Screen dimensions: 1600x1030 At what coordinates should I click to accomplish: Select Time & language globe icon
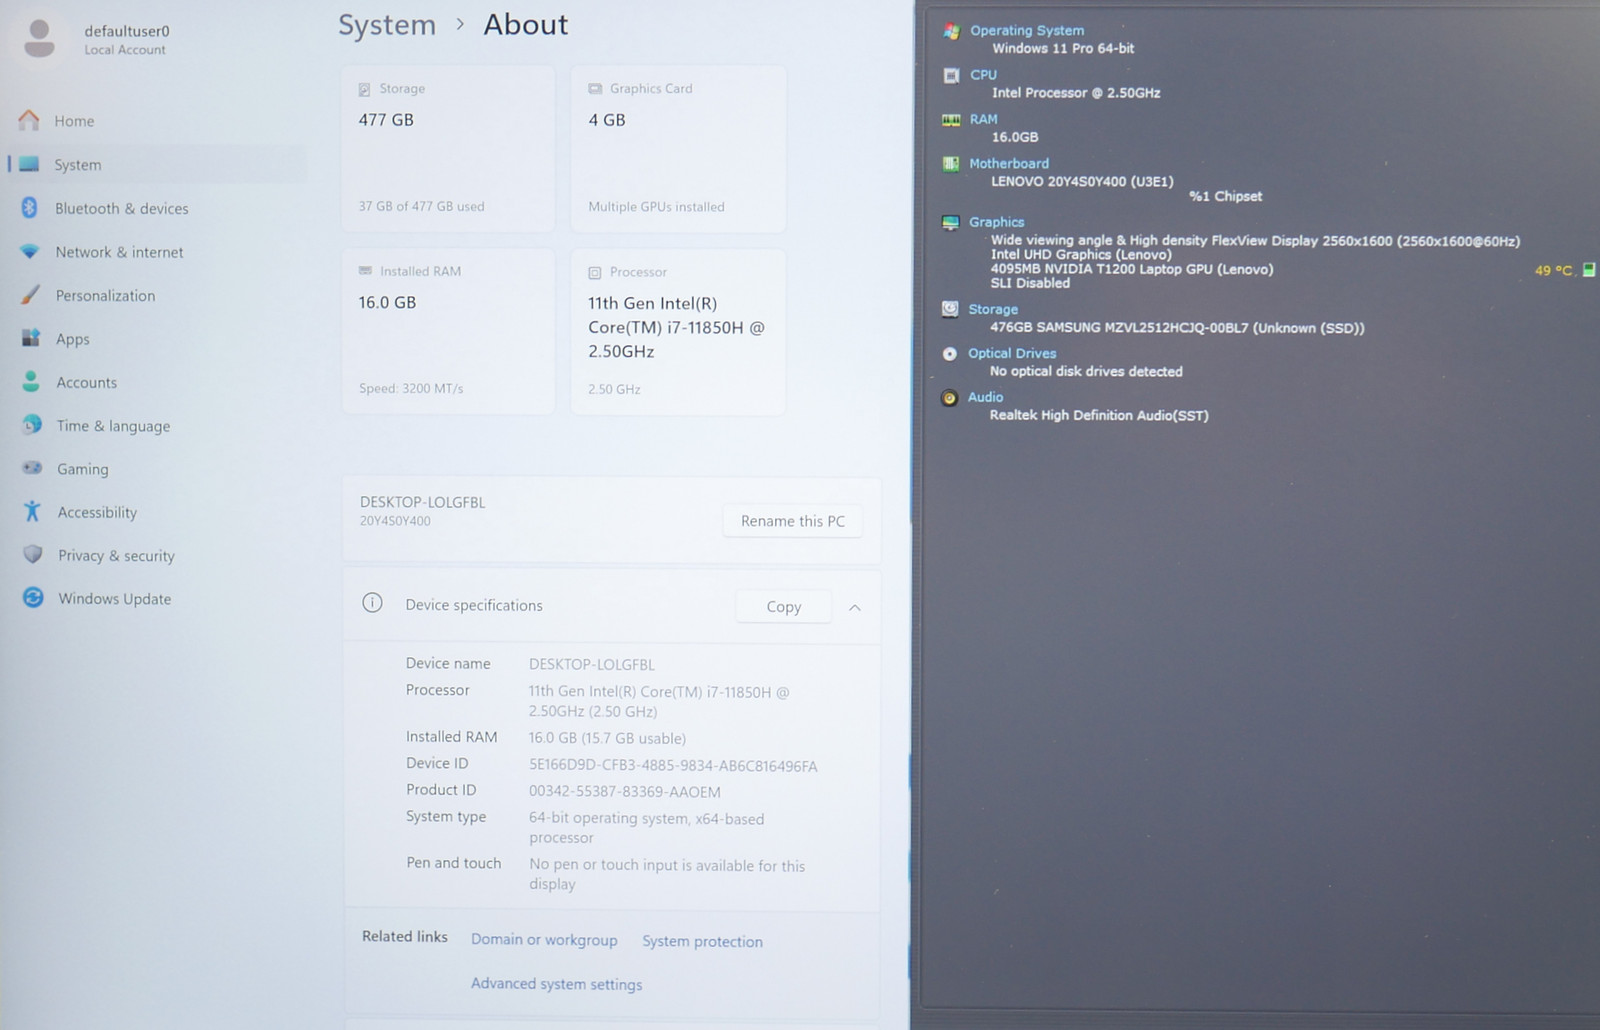pyautogui.click(x=32, y=425)
